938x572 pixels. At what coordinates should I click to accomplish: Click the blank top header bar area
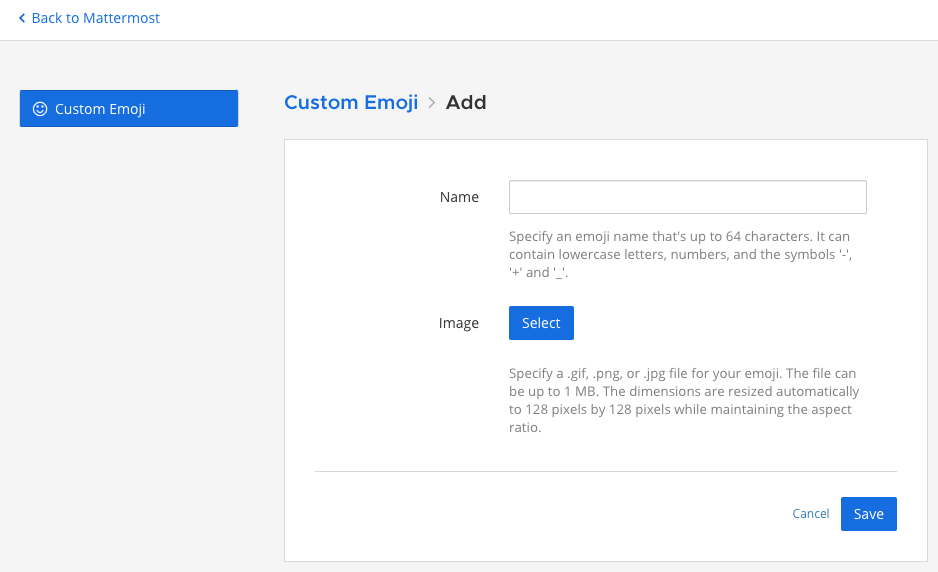[x=550, y=18]
